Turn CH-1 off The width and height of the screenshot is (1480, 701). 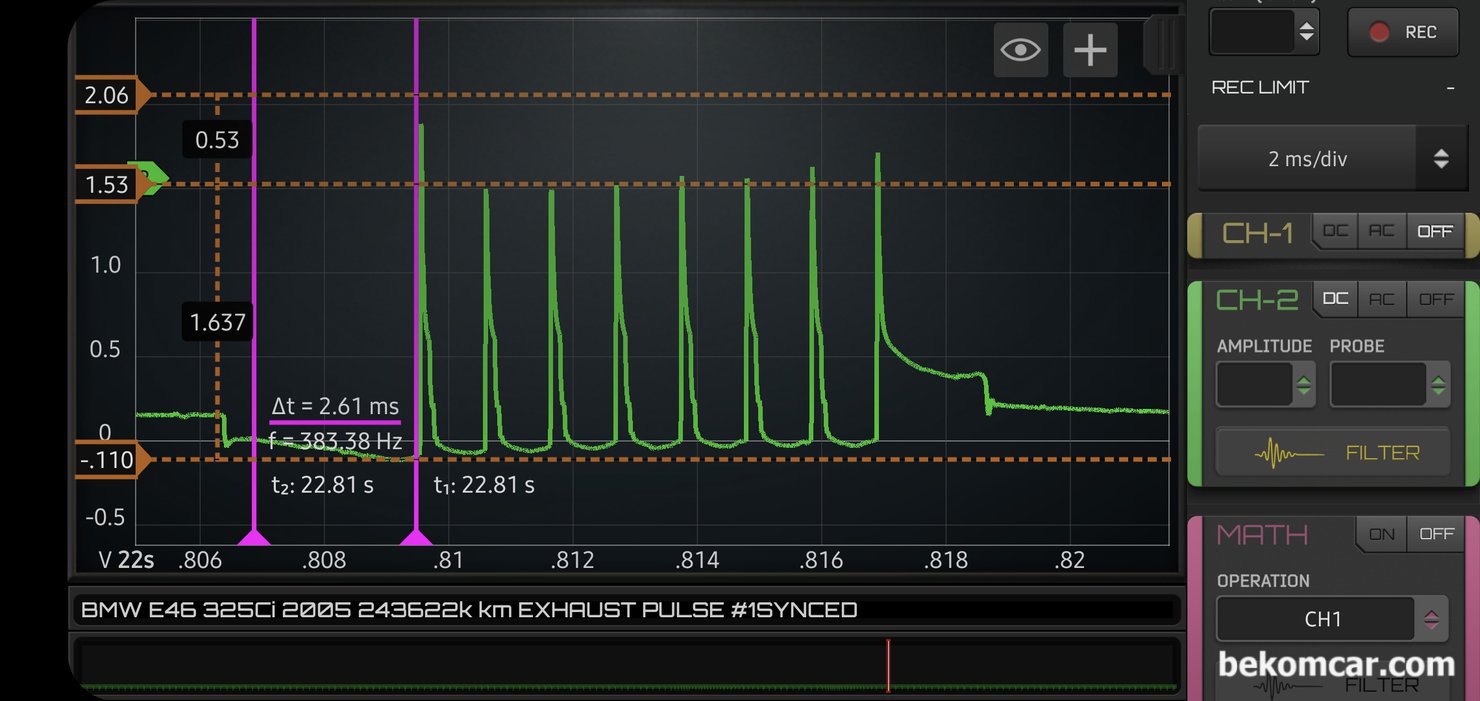(x=1434, y=231)
